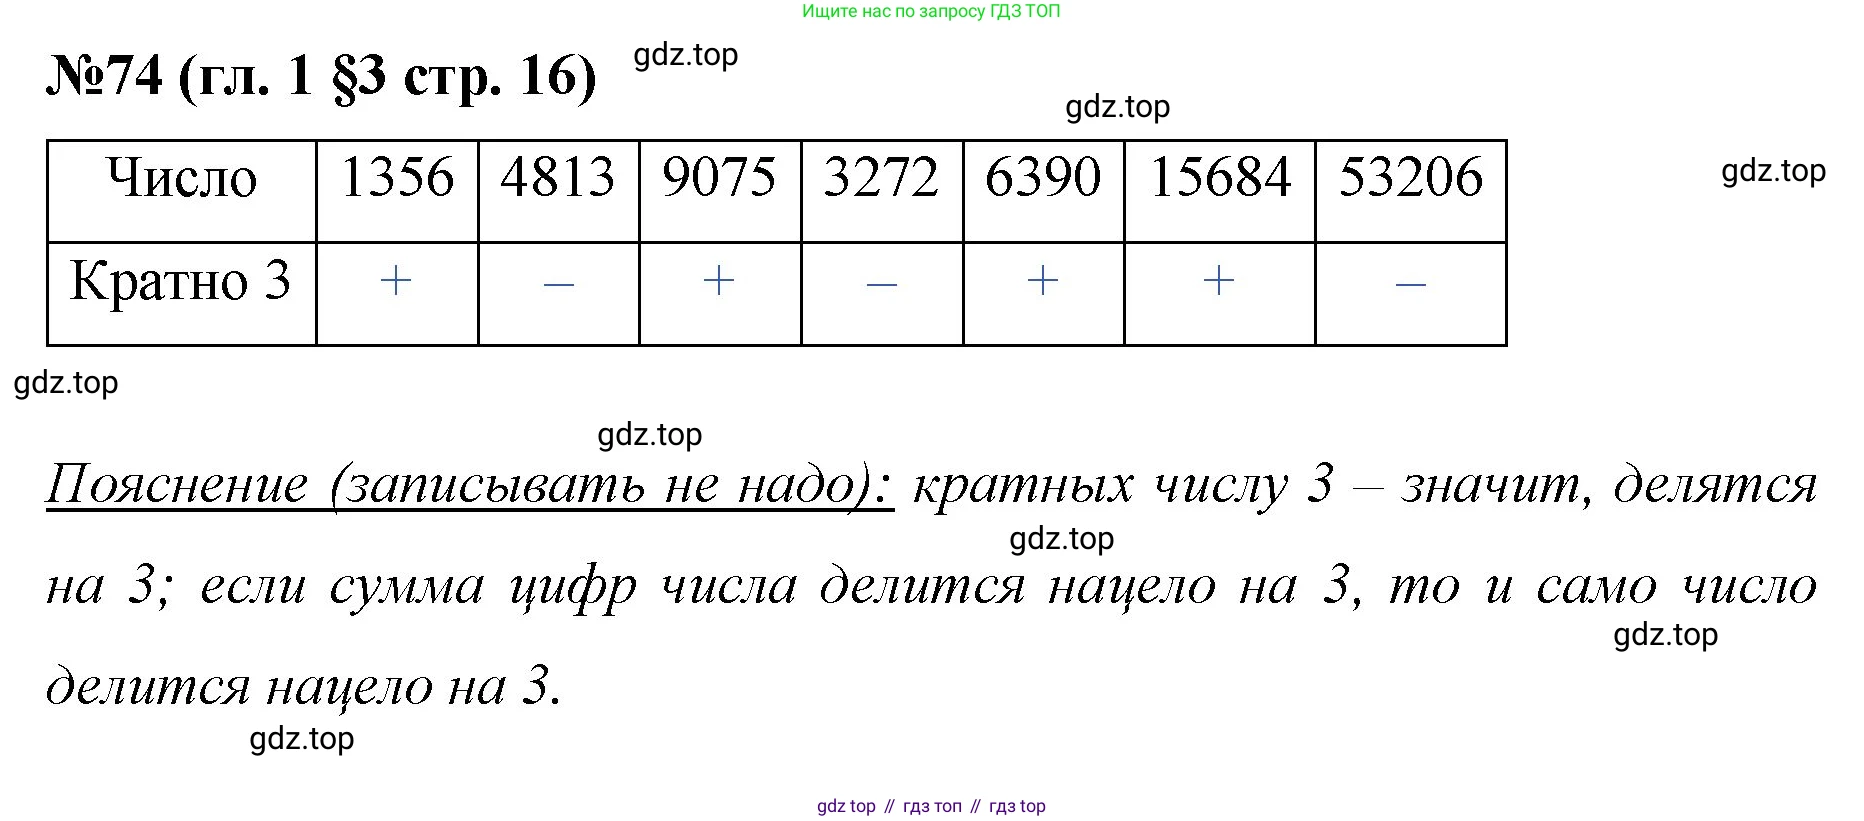Click the plus sign below 15684
The width and height of the screenshot is (1864, 821).
click(x=1219, y=281)
